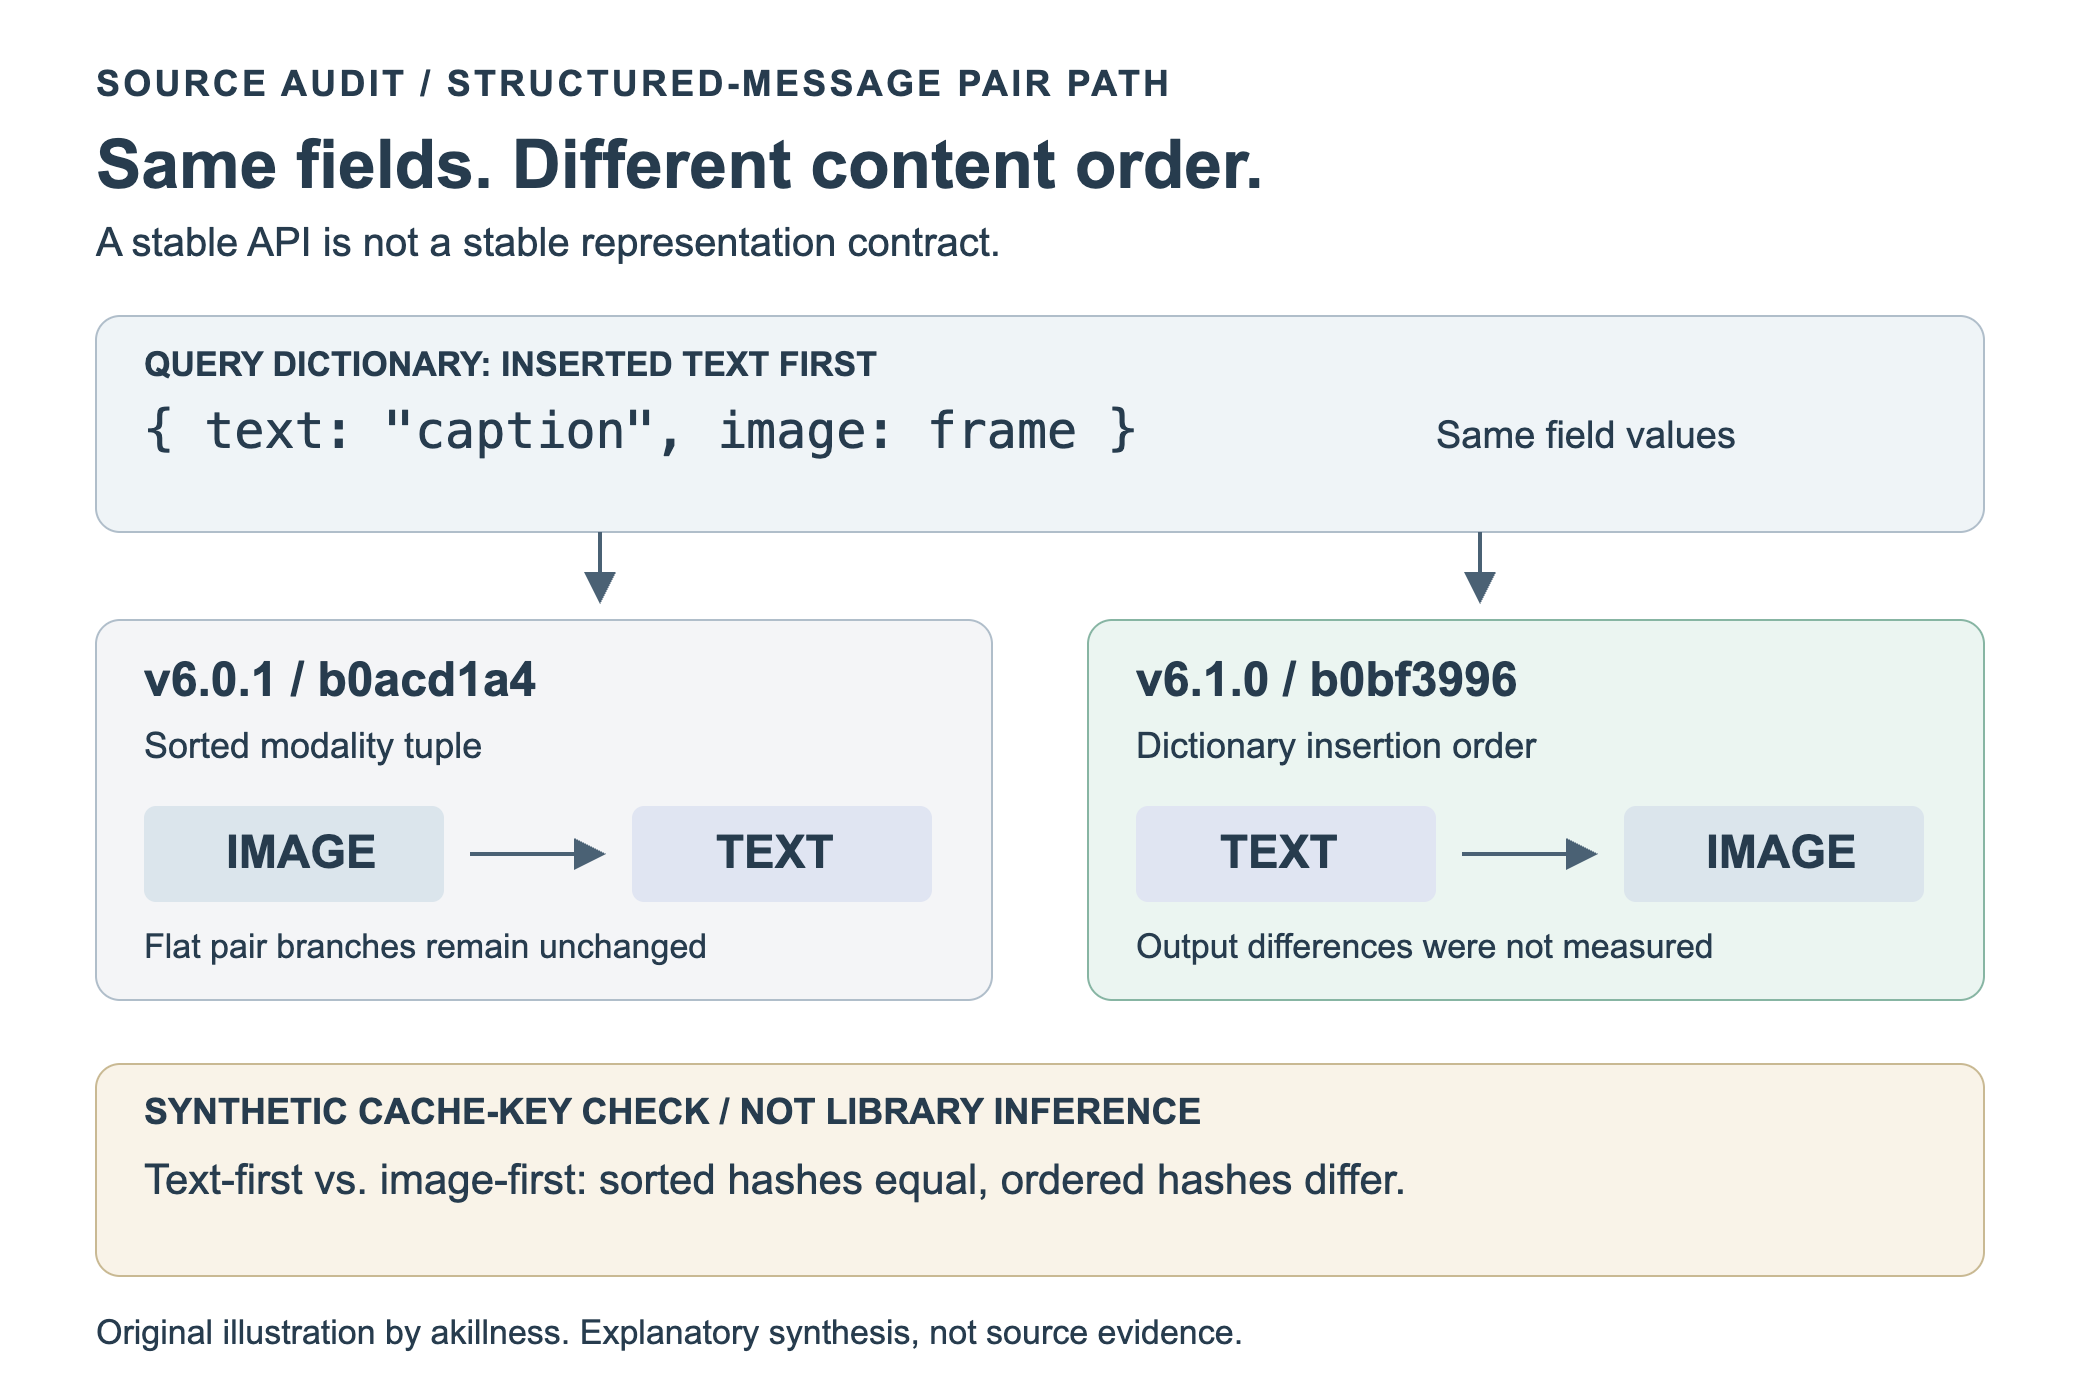Click 'Flat pair branches remain unchanged' caption

[425, 947]
